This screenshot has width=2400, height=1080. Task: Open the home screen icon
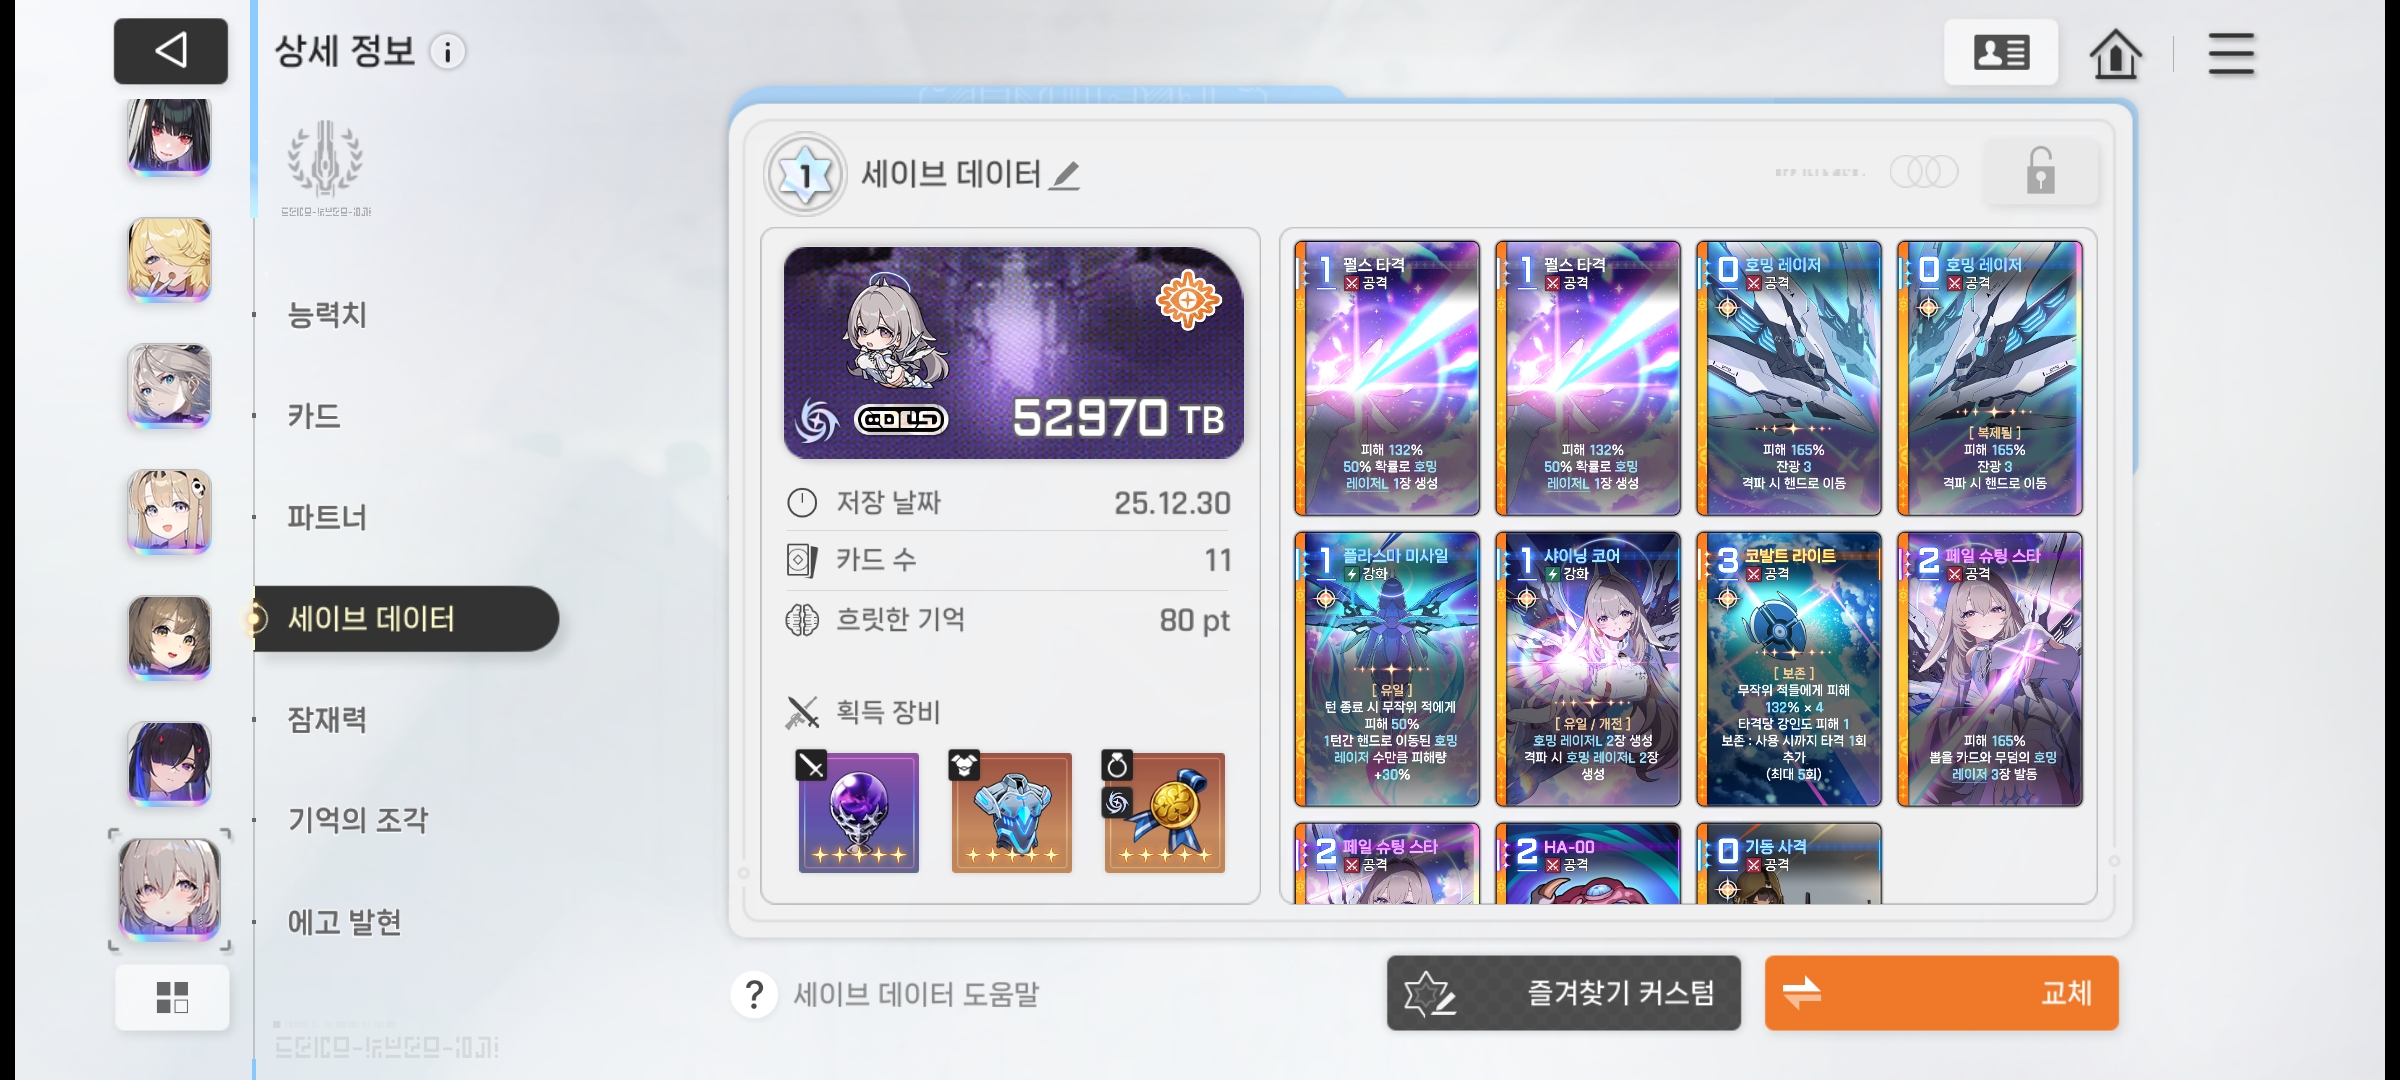pos(2114,53)
